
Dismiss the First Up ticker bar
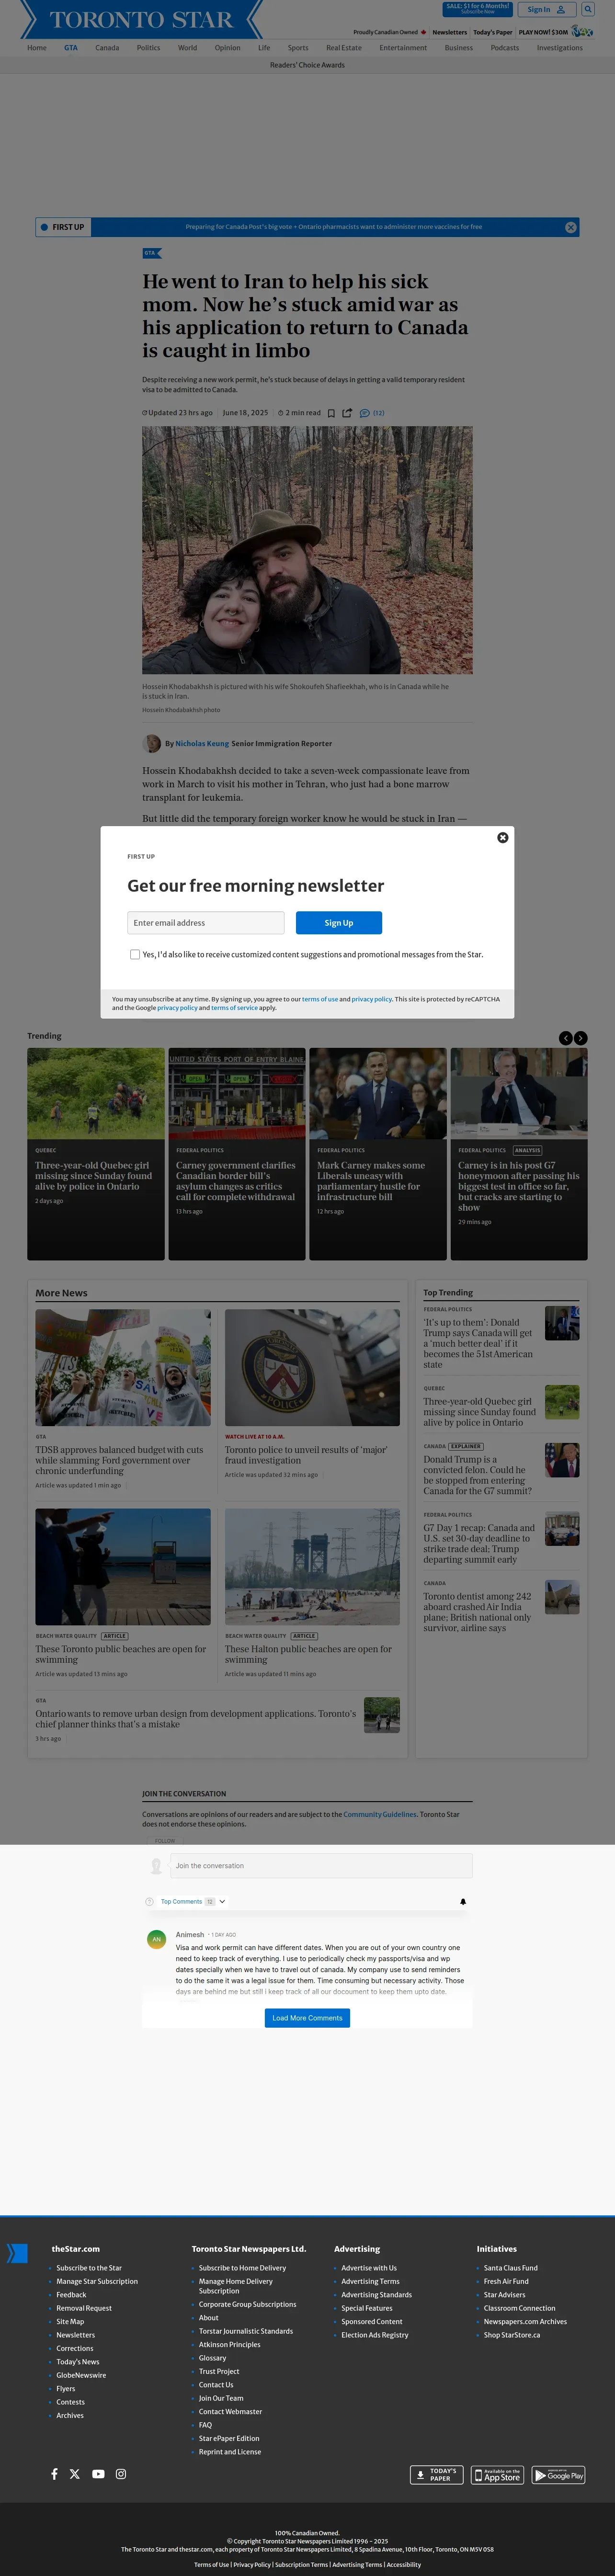point(571,227)
